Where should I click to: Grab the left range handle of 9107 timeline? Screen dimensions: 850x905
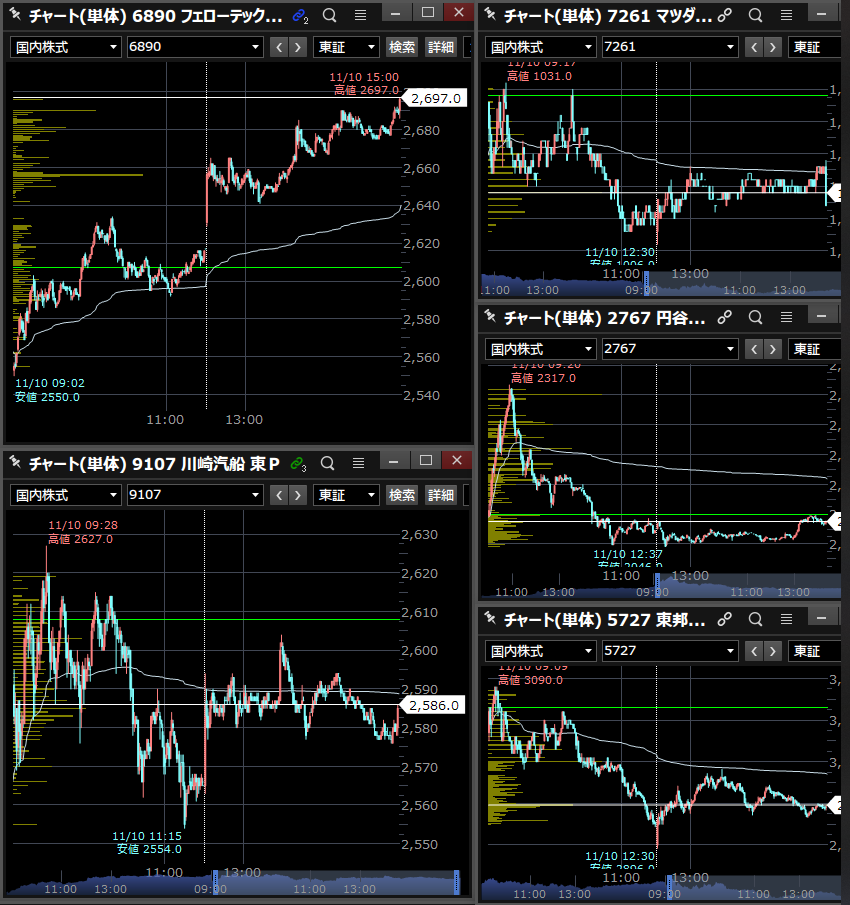pos(215,882)
